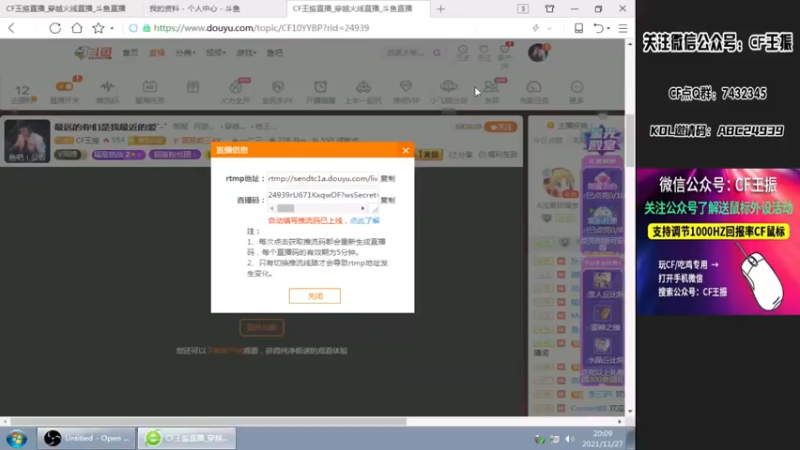Open the Windows Start button
The width and height of the screenshot is (800, 450).
tap(16, 438)
